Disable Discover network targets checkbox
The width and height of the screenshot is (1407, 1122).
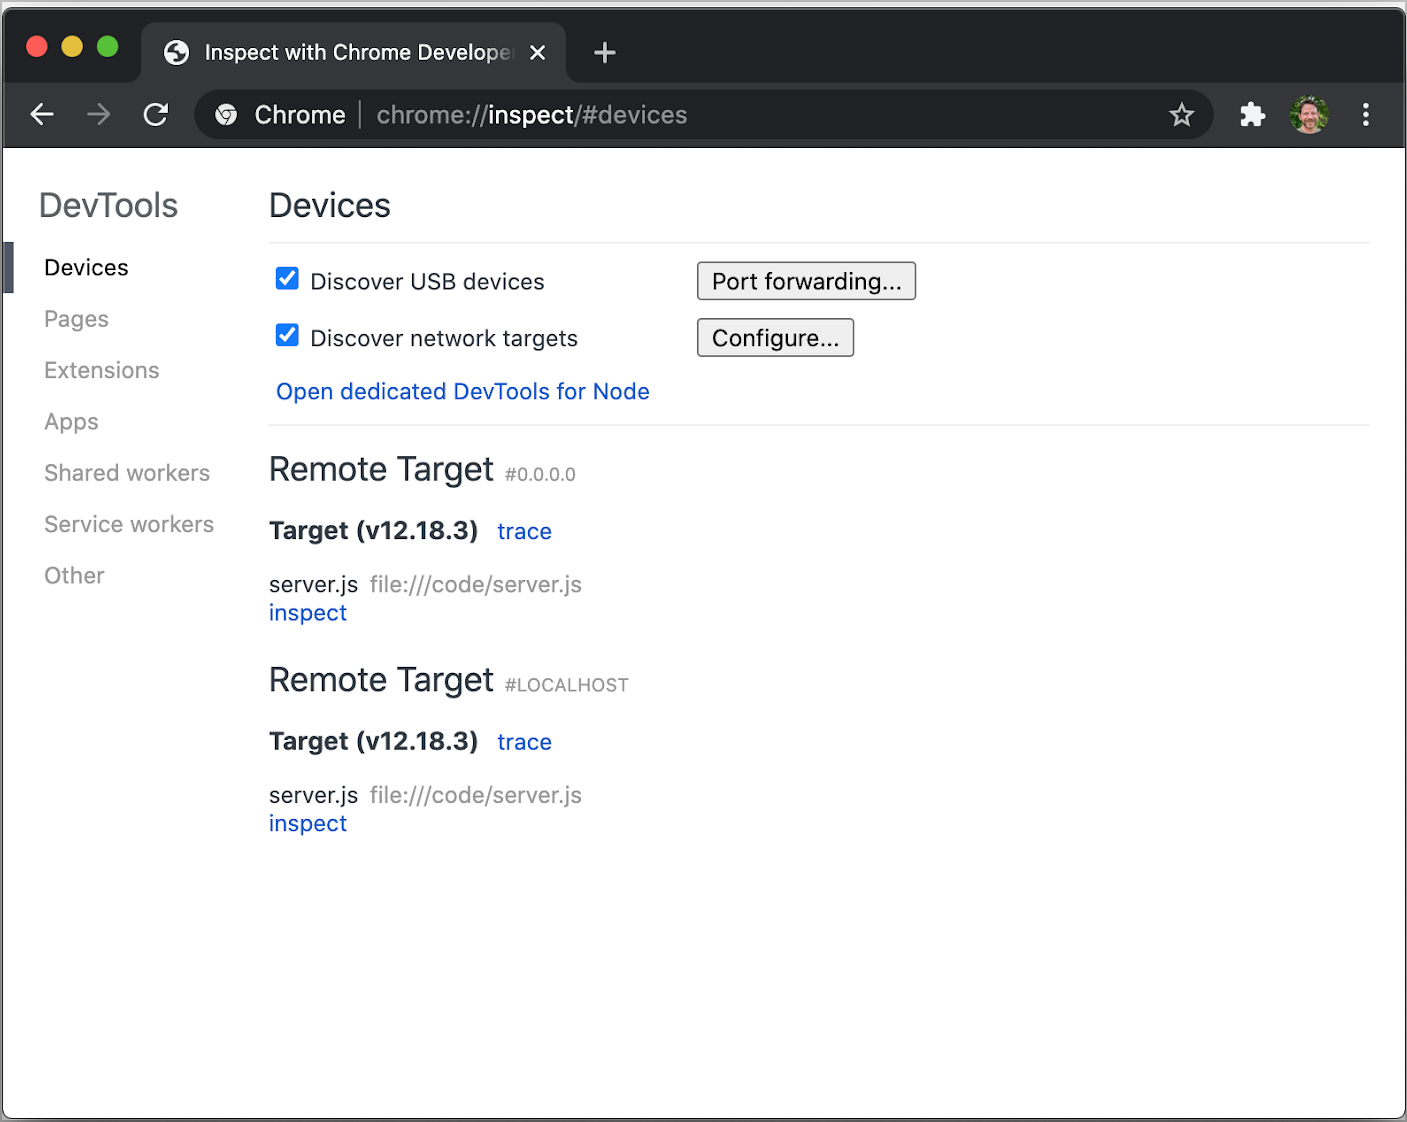coord(287,336)
